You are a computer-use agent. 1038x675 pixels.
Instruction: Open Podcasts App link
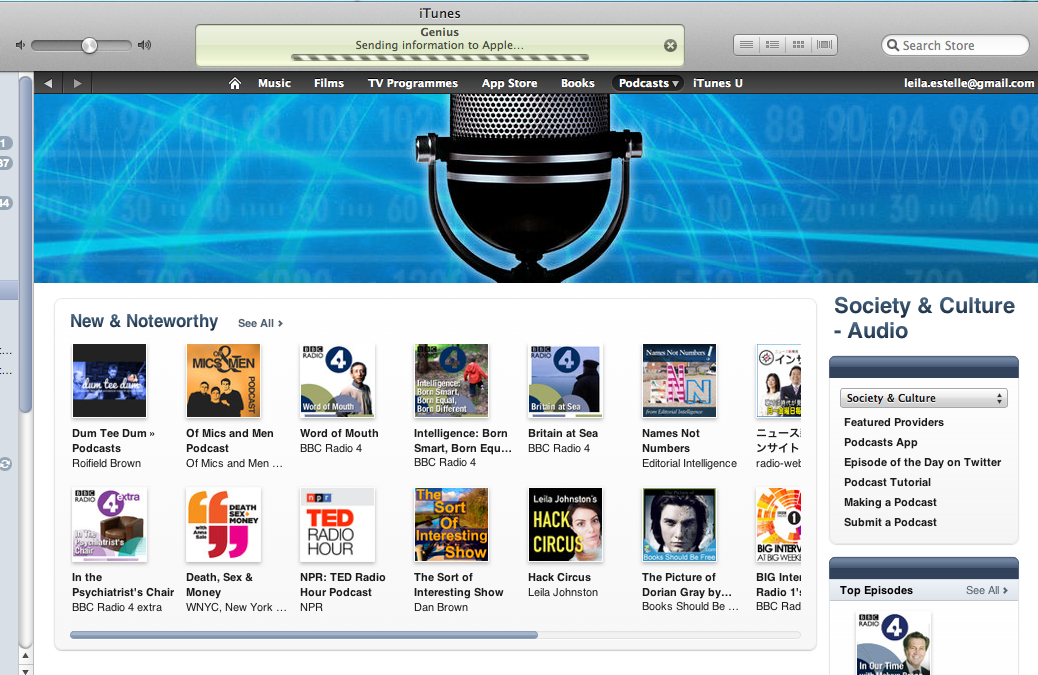coord(880,443)
